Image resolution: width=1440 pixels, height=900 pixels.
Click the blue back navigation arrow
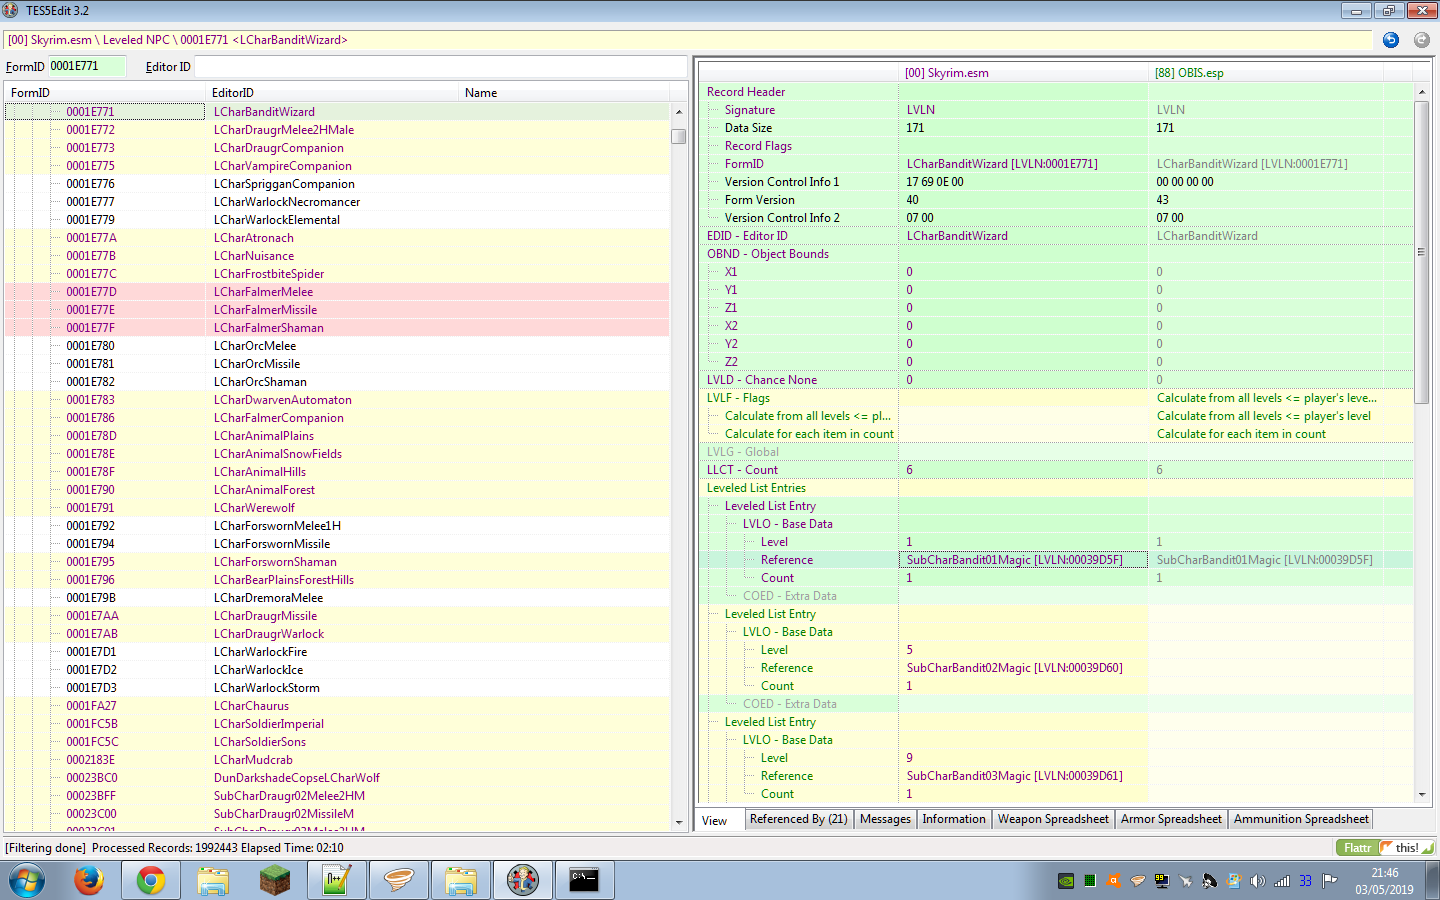tap(1390, 40)
